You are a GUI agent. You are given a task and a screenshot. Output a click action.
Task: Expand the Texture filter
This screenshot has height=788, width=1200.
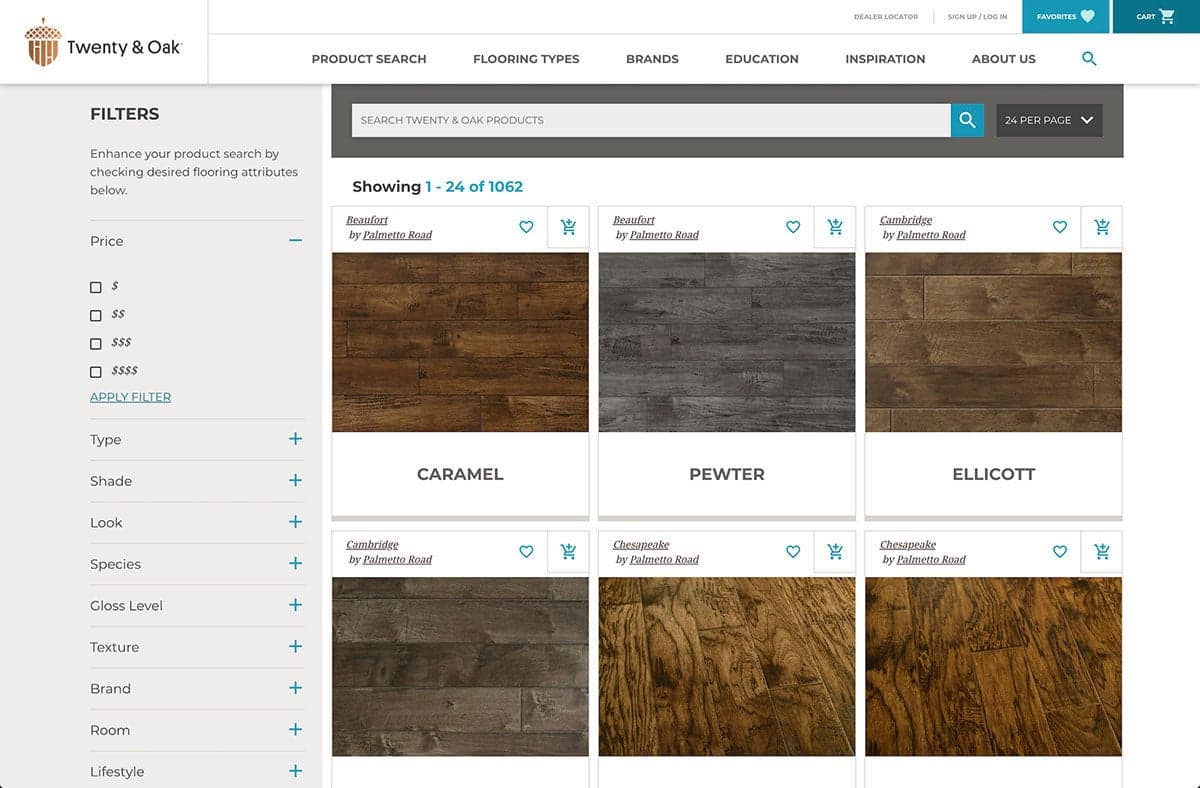point(295,647)
